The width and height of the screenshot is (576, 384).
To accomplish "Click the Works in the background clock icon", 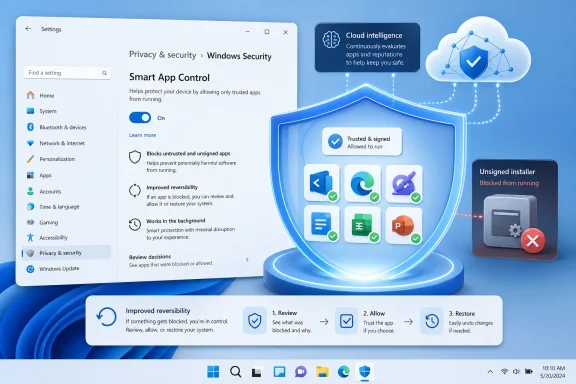I will click(135, 224).
